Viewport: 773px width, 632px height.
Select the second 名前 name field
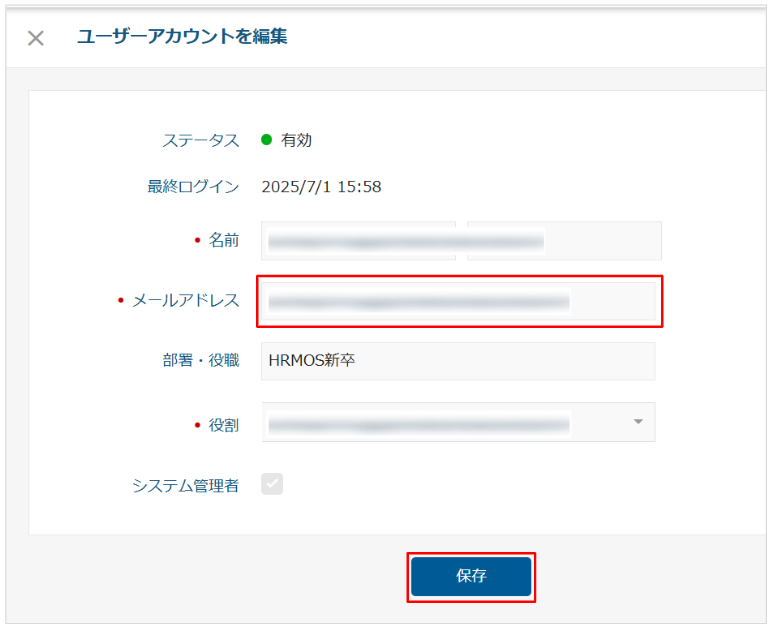pos(564,241)
